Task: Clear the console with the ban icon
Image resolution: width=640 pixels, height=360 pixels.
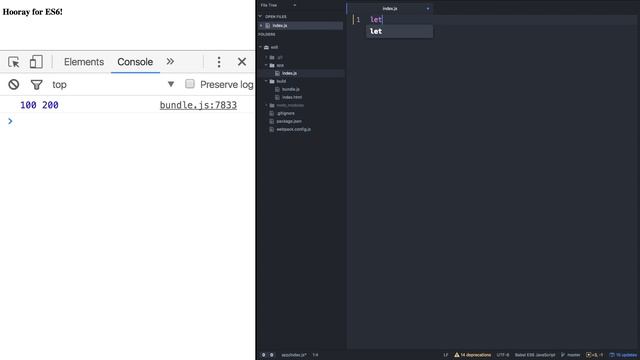Action: (14, 84)
